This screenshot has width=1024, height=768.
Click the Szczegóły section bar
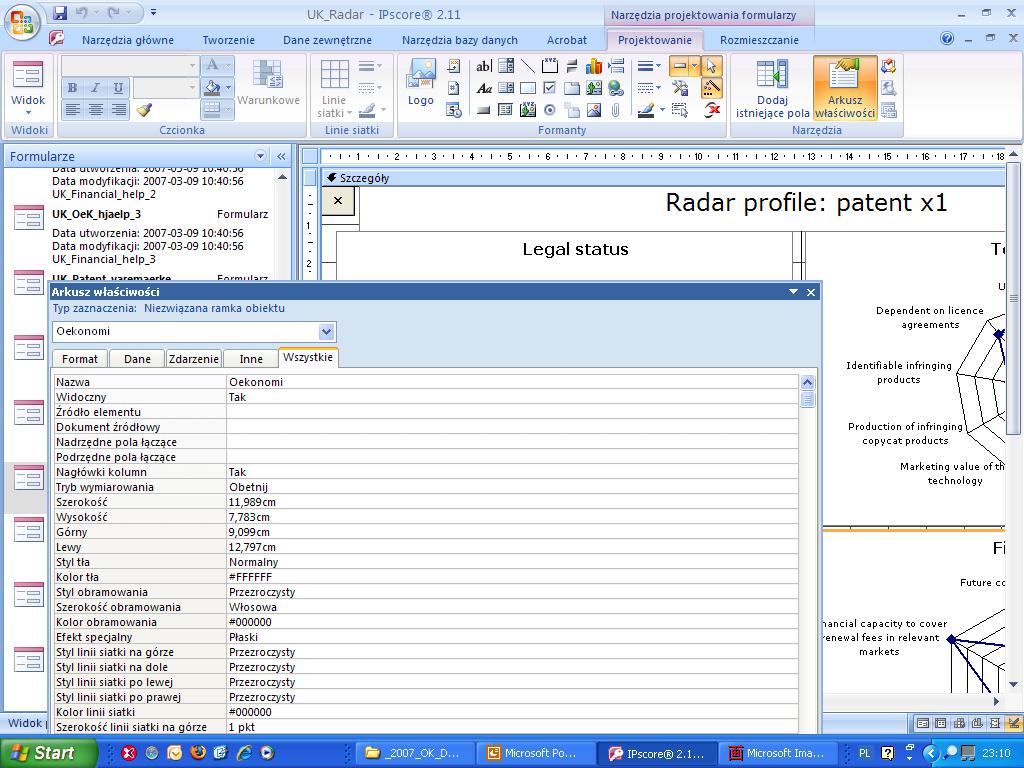[x=662, y=178]
